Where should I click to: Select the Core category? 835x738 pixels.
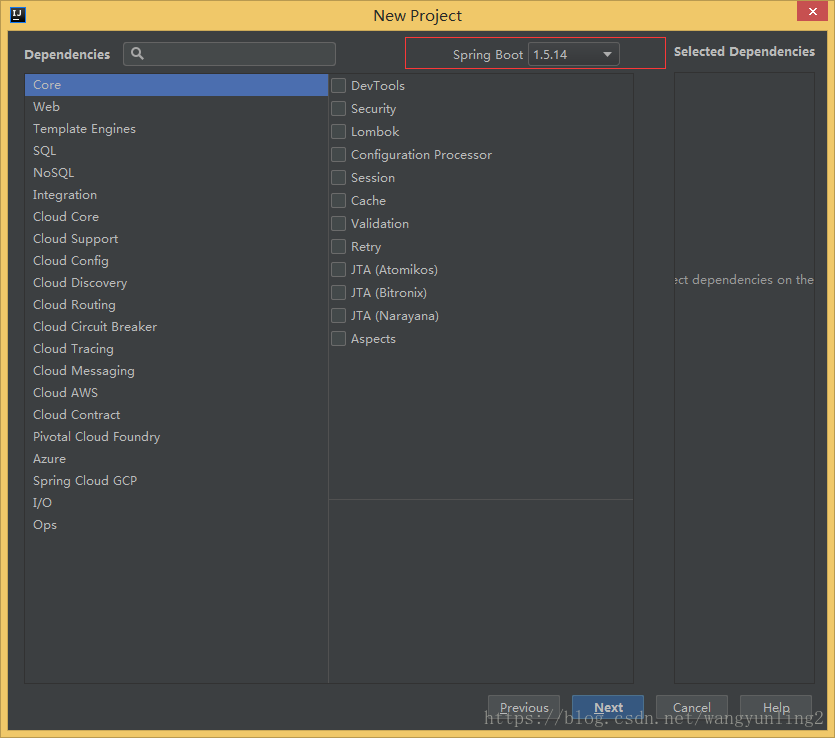pyautogui.click(x=176, y=85)
